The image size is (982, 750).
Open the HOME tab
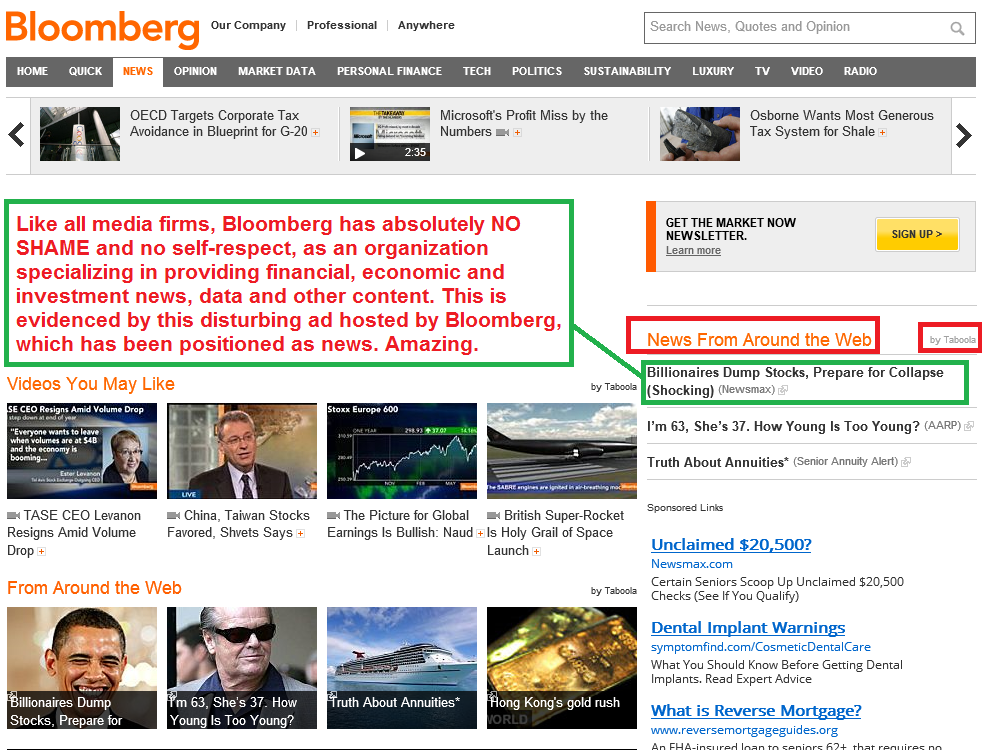33,71
